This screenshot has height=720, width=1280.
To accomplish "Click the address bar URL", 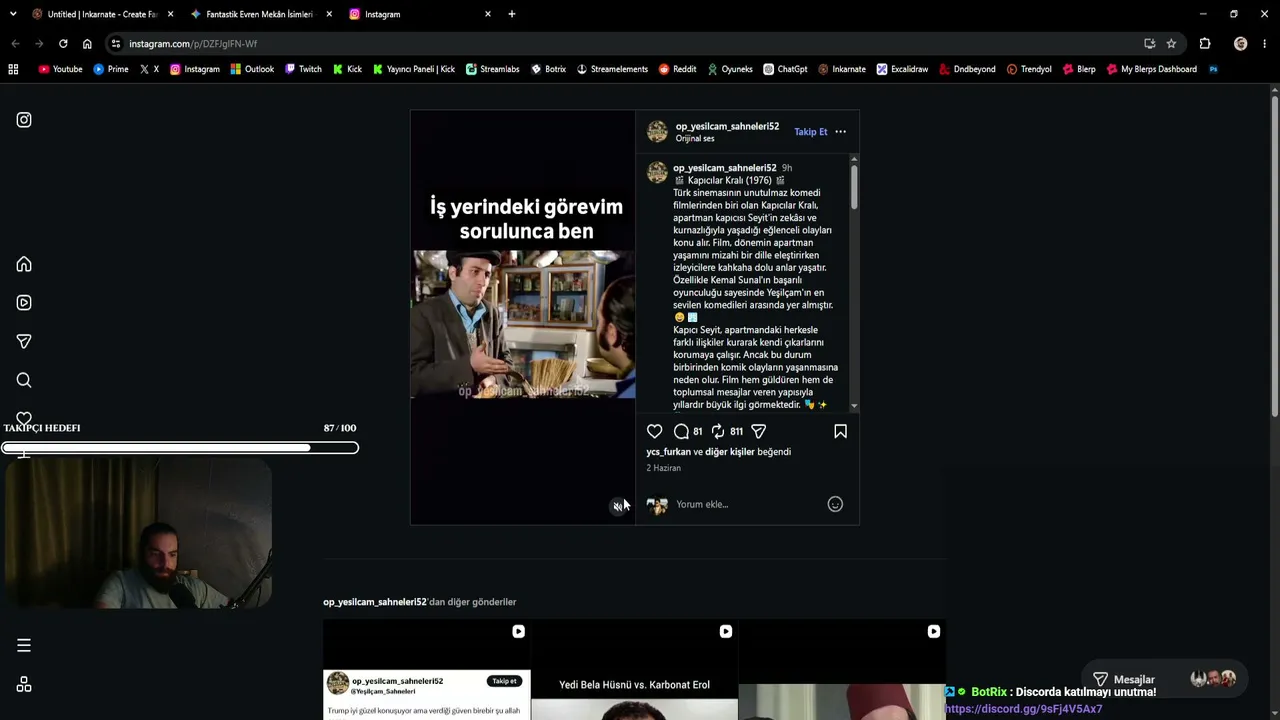I will [x=193, y=44].
